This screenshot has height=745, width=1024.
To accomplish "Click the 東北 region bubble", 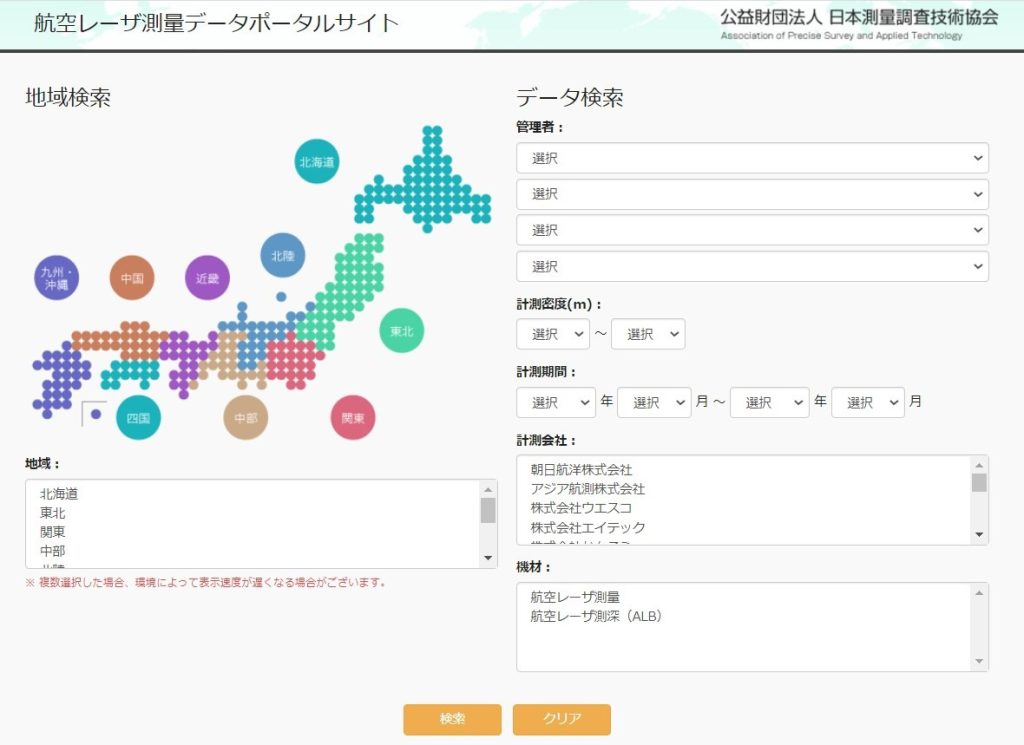I will click(401, 331).
